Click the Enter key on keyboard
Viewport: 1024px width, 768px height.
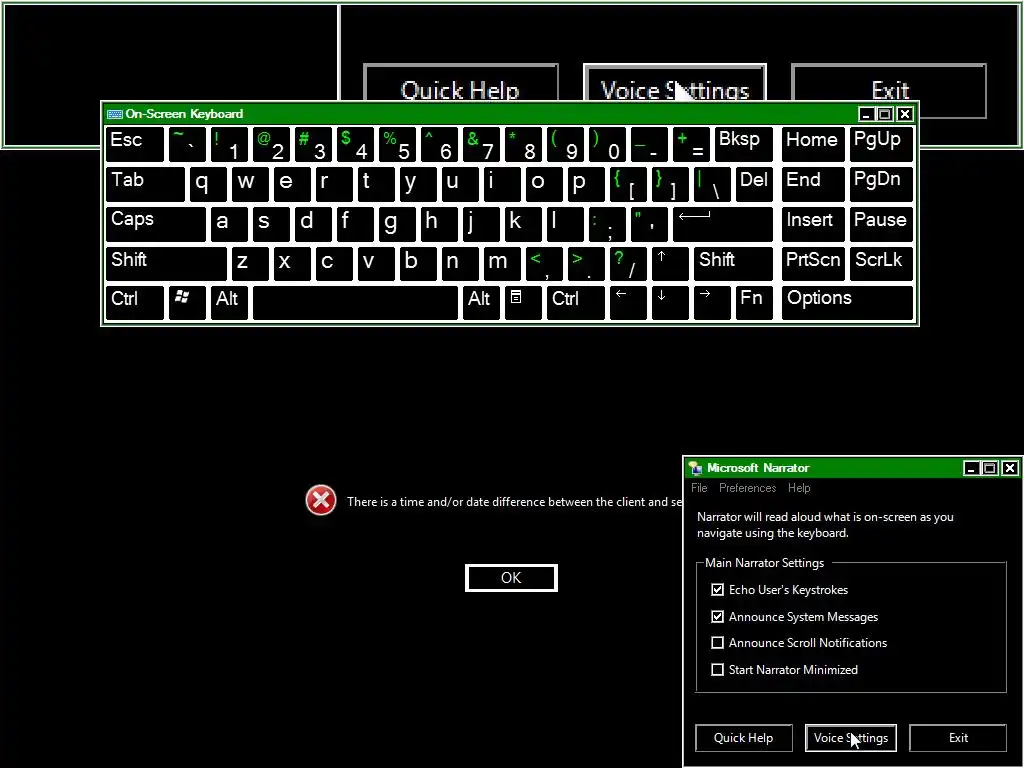pos(722,224)
